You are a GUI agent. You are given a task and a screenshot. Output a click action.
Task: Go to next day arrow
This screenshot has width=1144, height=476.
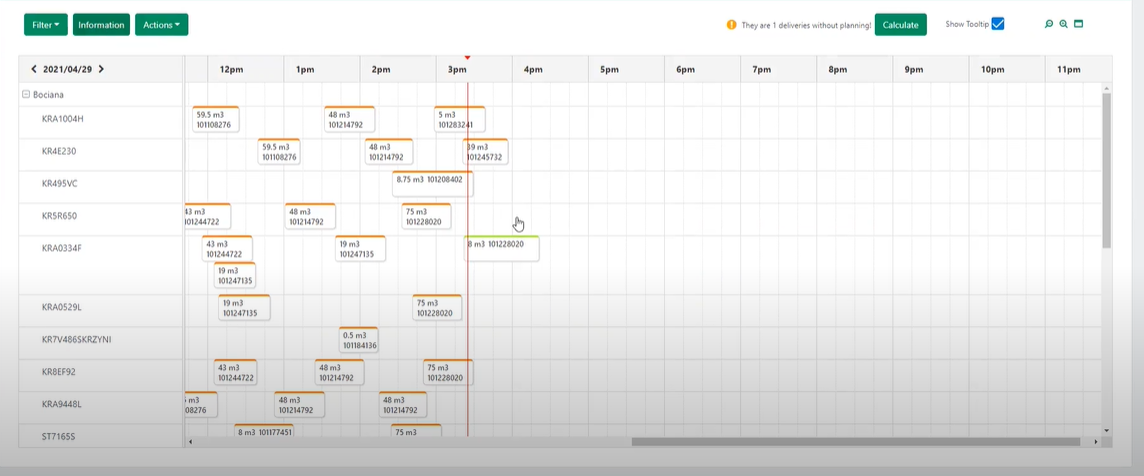(101, 69)
